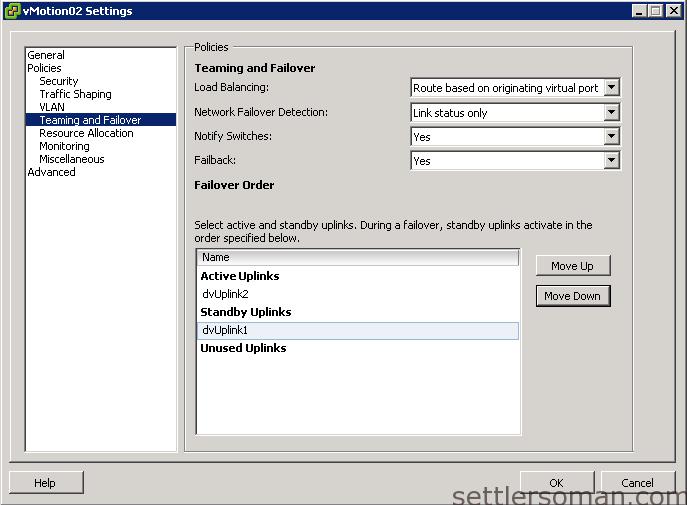Open Miscellaneous settings page

point(72,159)
